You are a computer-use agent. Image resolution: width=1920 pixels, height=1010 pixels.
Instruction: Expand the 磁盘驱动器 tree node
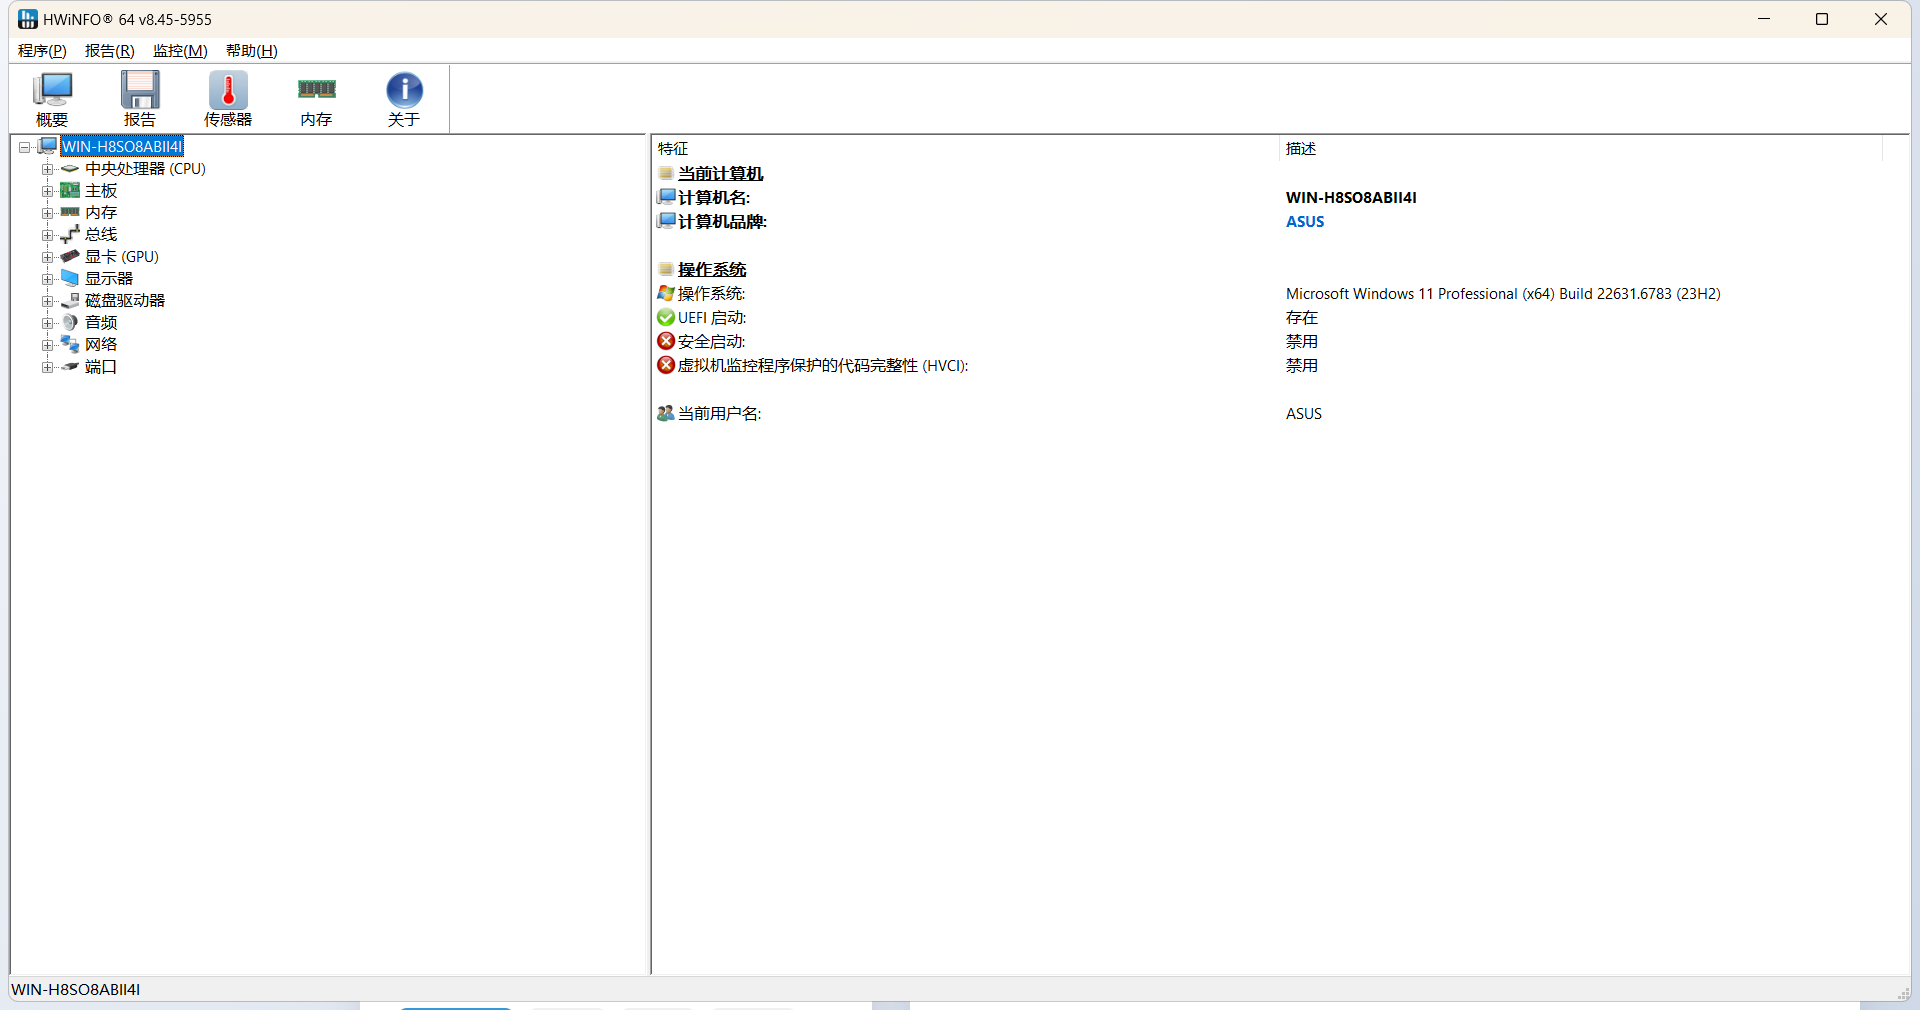tap(47, 301)
